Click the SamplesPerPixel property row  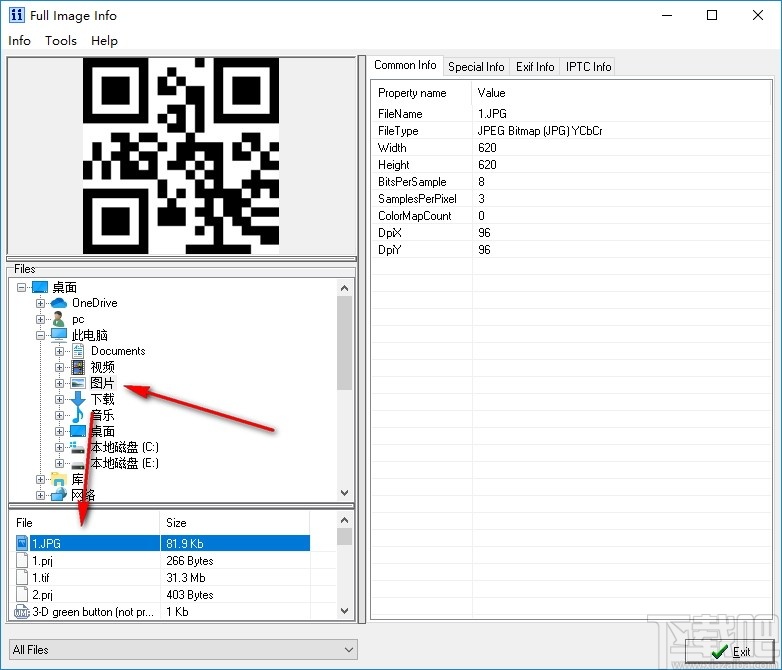tap(572, 199)
